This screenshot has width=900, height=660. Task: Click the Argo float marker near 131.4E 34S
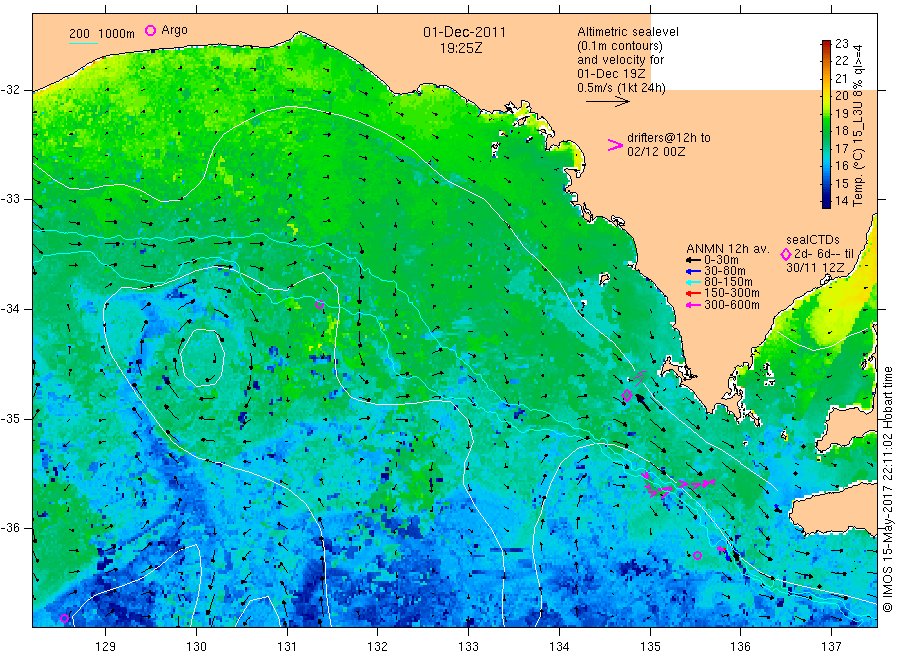(320, 305)
